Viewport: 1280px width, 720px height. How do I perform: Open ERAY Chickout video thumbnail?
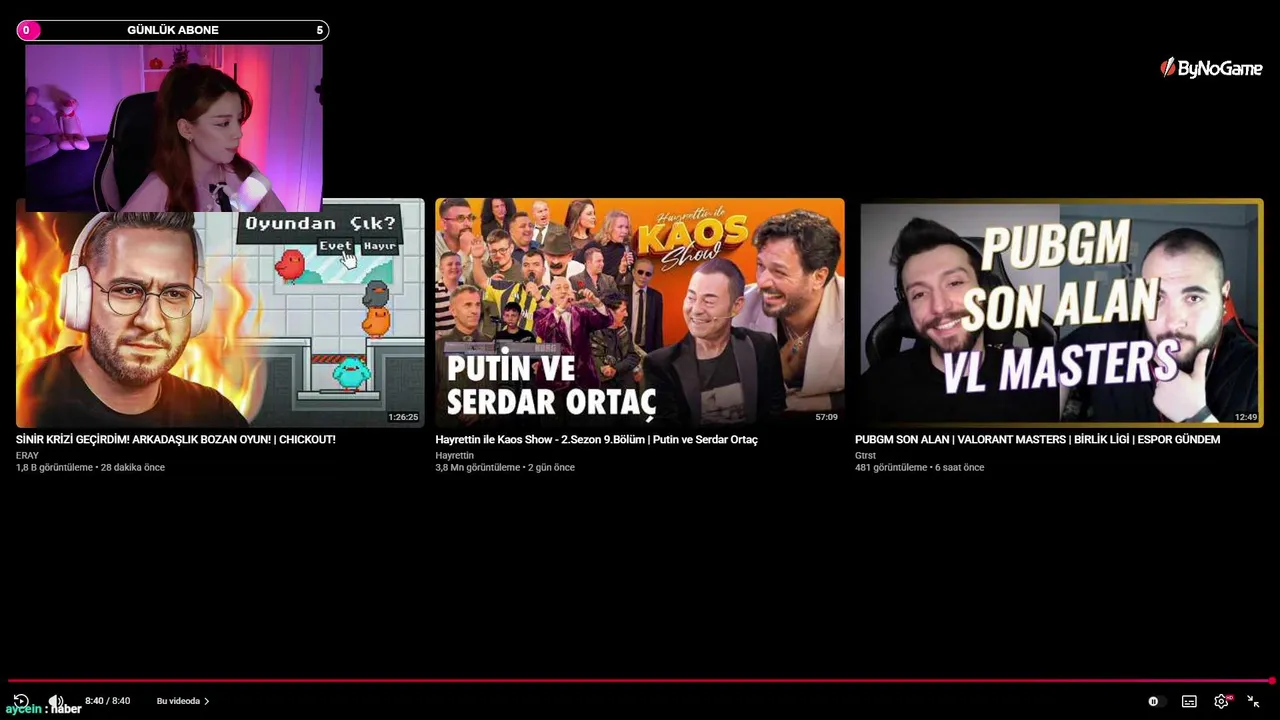[220, 313]
